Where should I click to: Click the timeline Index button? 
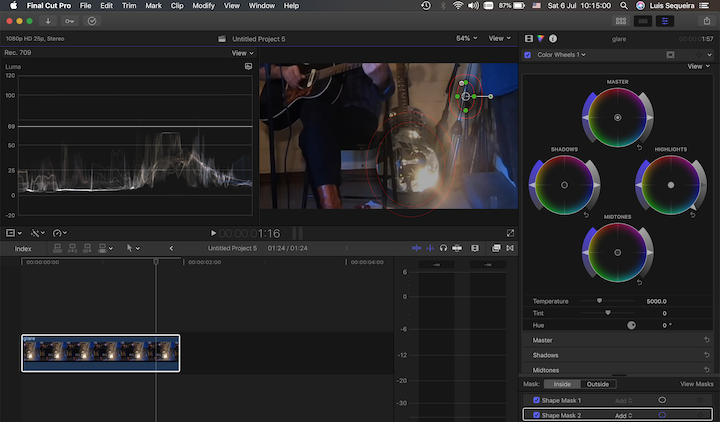23,248
